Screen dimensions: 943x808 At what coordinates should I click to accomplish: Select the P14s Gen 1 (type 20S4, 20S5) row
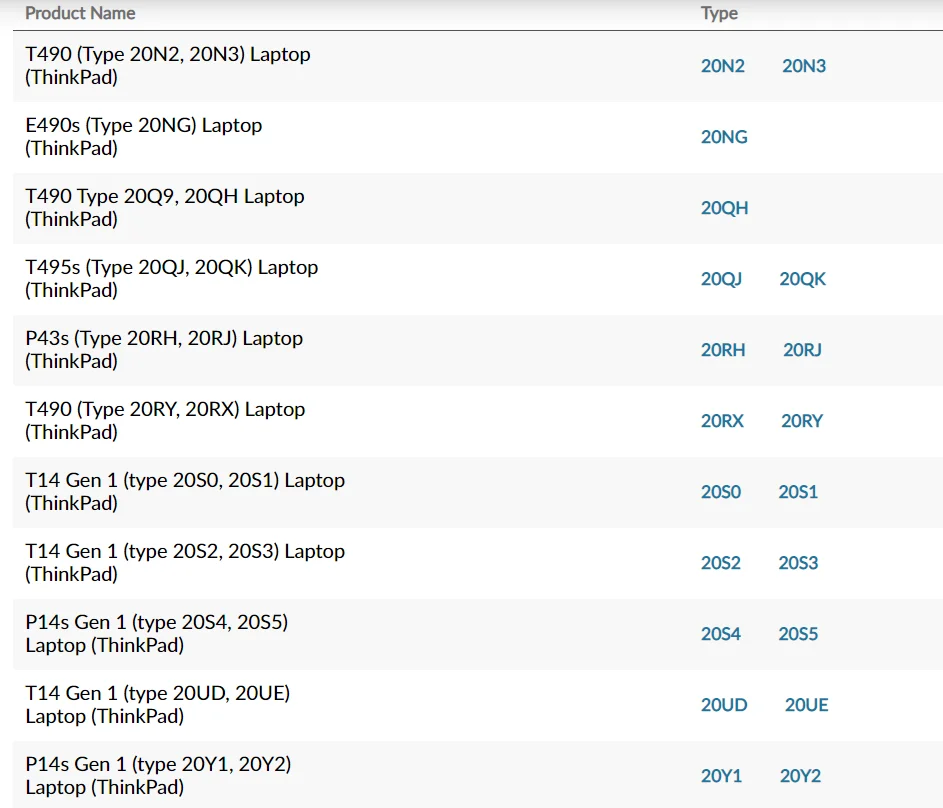point(478,634)
